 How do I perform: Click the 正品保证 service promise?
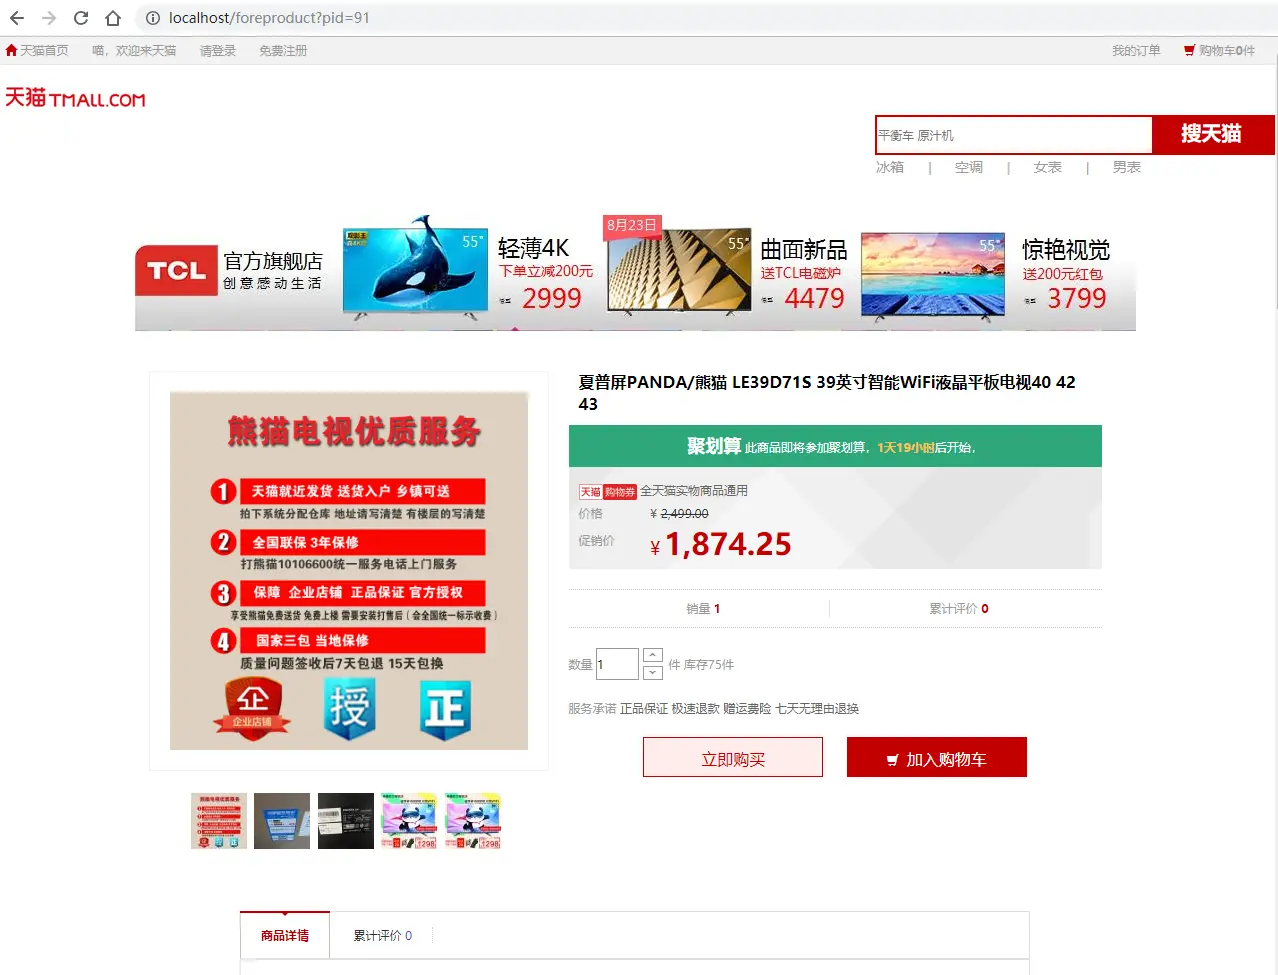[x=644, y=708]
